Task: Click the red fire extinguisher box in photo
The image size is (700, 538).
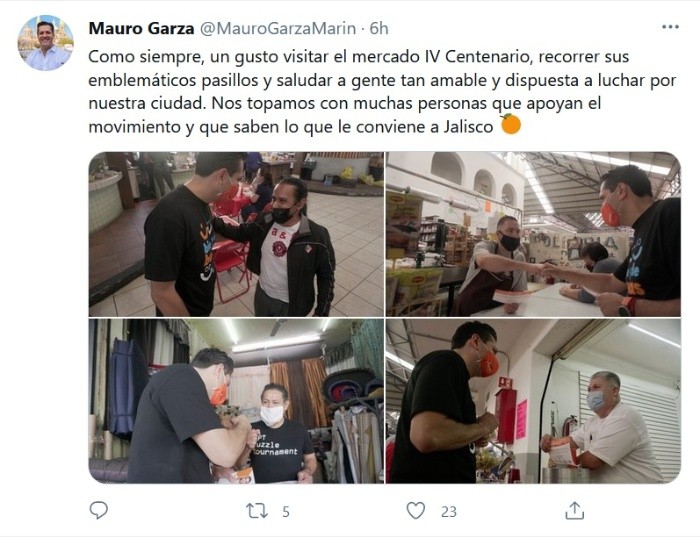Action: pos(505,414)
